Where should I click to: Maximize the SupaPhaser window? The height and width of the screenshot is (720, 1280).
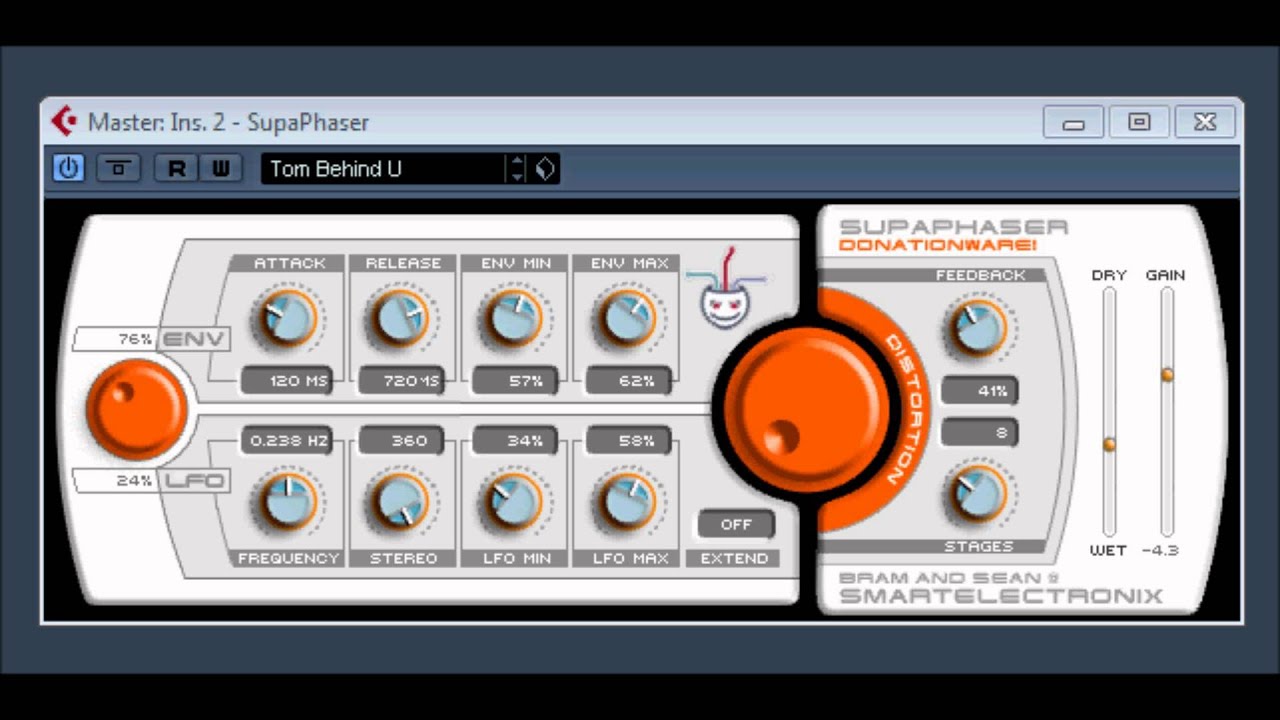[x=1139, y=122]
